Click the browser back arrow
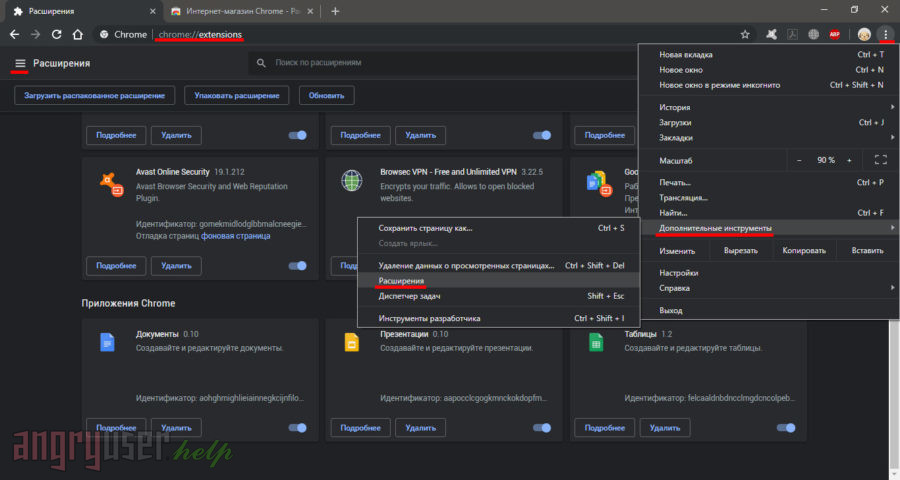The image size is (900, 480). click(x=15, y=34)
